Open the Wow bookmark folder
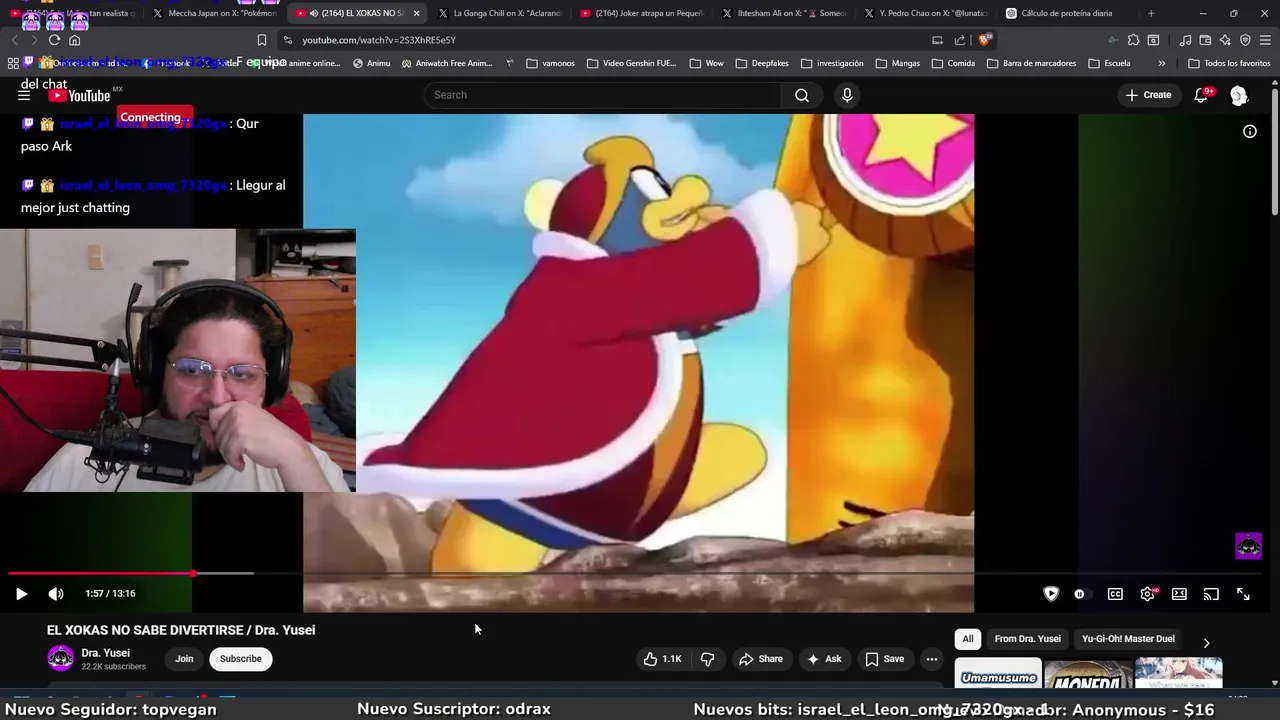 pyautogui.click(x=706, y=63)
